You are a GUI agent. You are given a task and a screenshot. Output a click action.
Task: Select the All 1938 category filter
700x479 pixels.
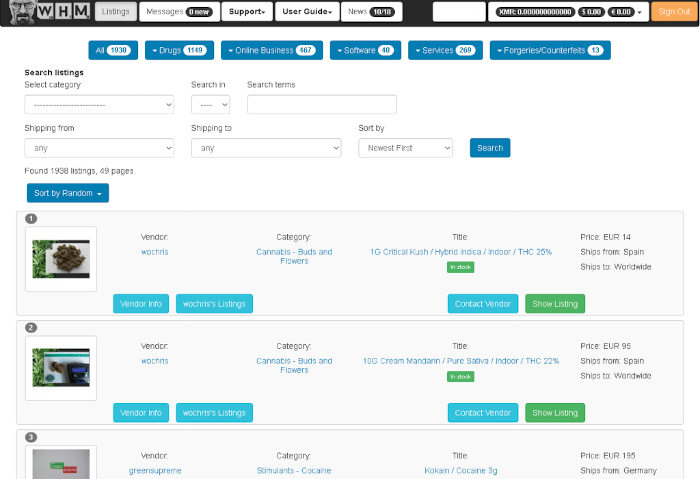(113, 50)
